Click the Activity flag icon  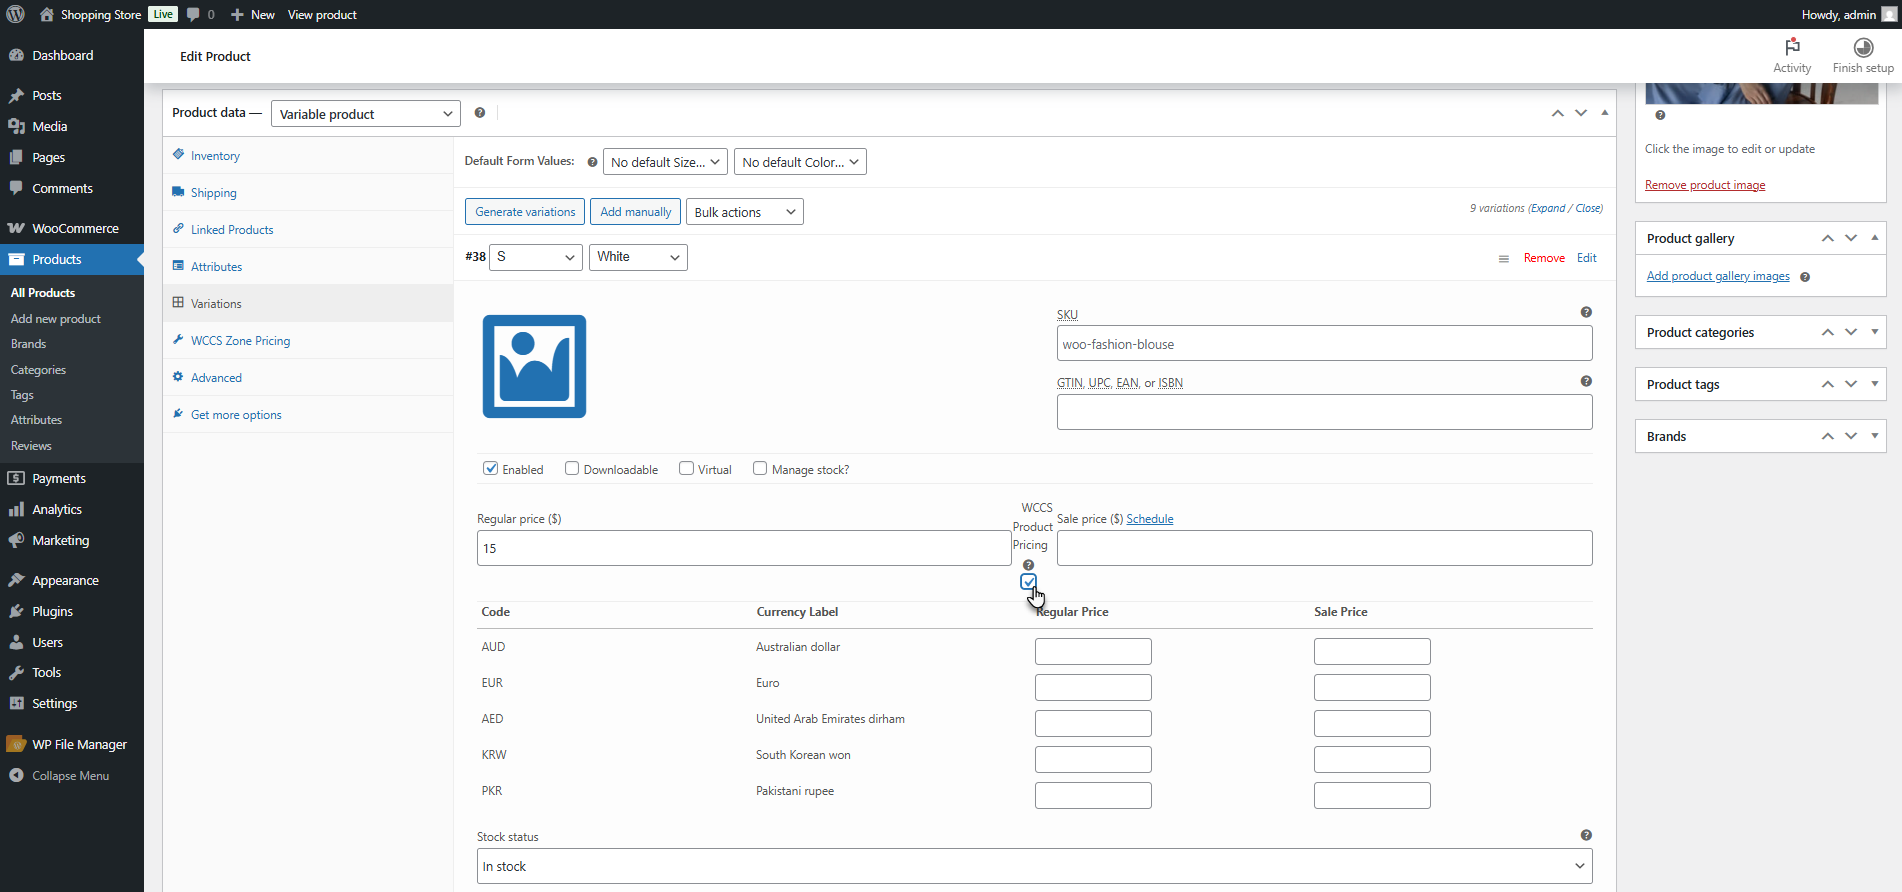pos(1792,47)
